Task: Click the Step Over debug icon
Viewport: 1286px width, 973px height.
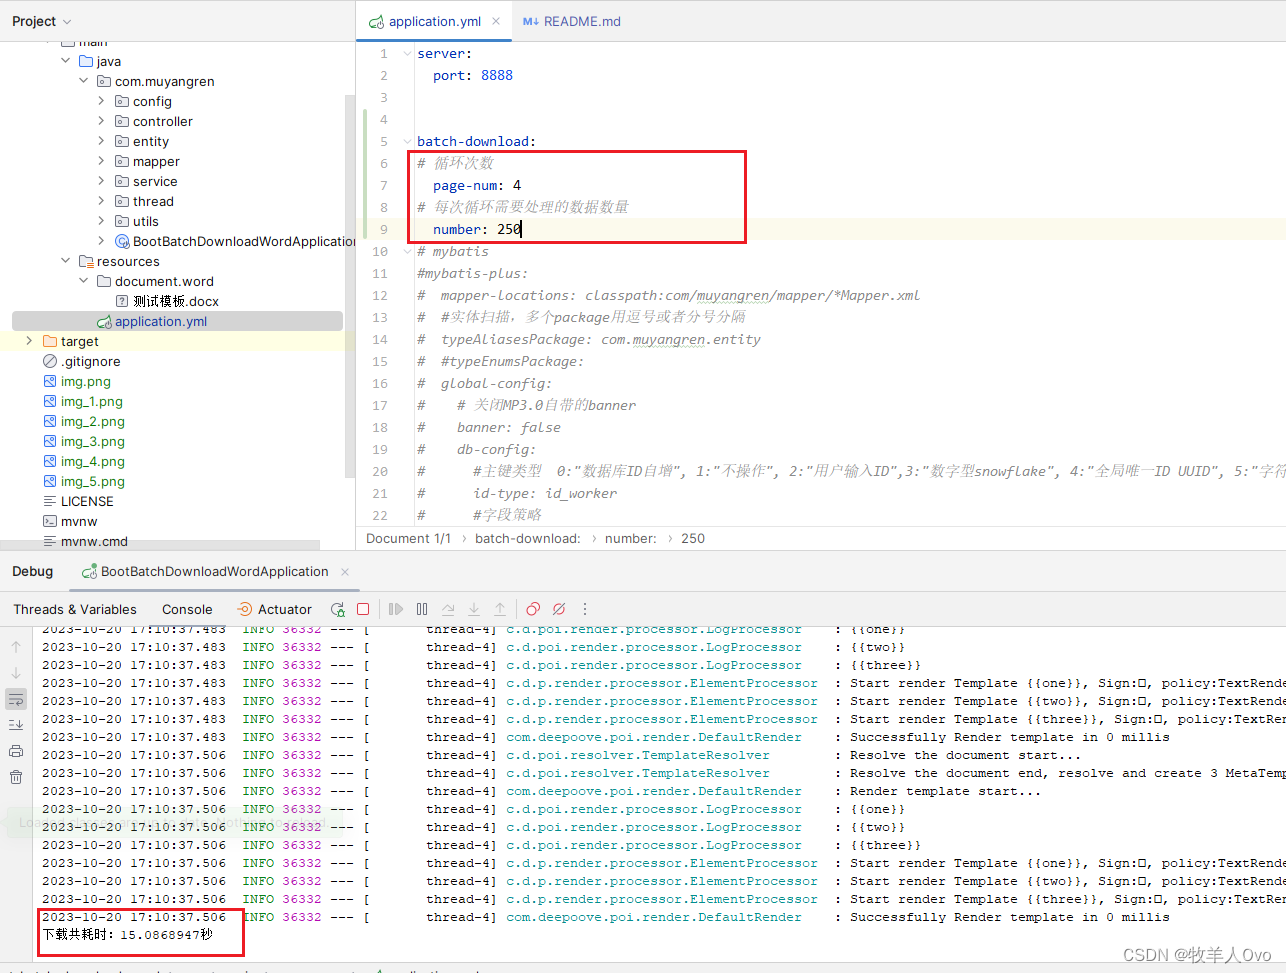Action: [x=448, y=609]
